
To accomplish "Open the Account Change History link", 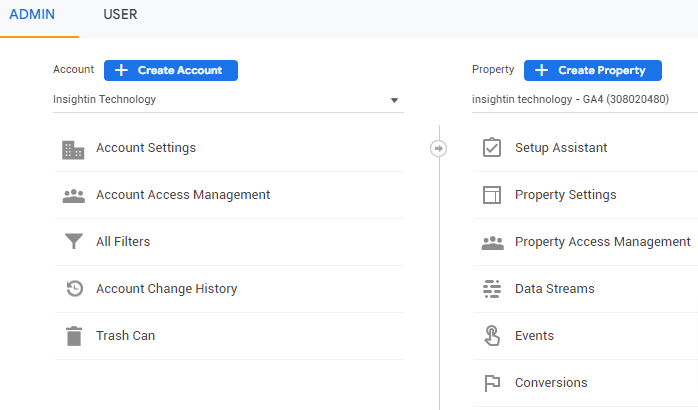I will tap(166, 289).
